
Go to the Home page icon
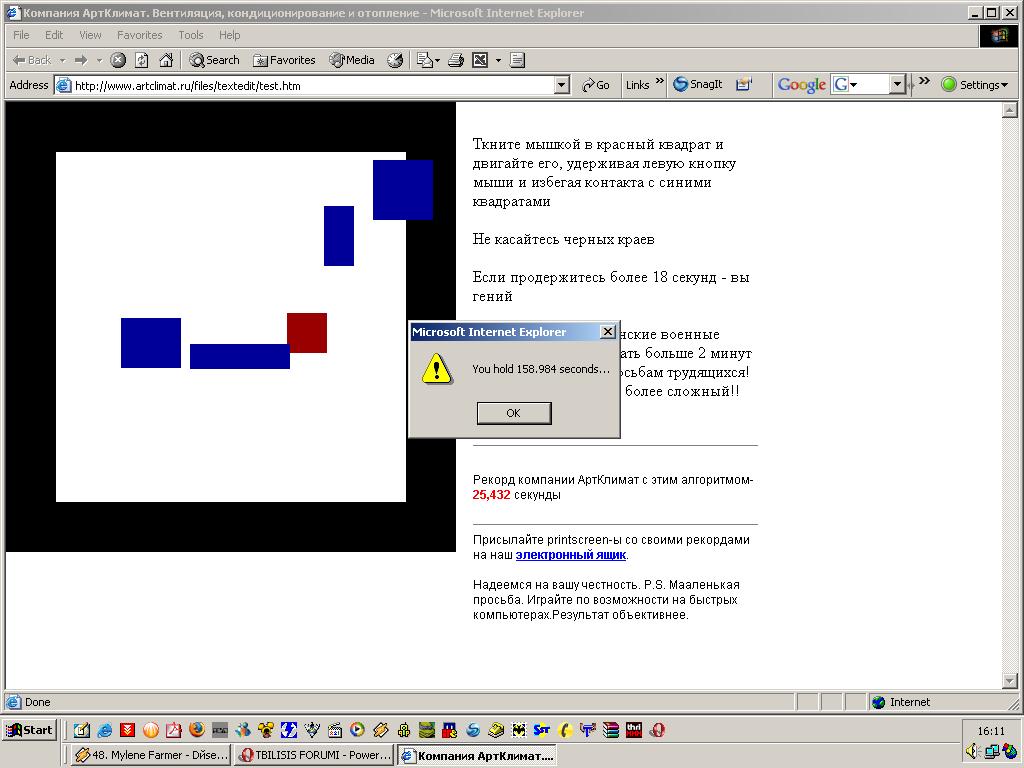tap(167, 60)
